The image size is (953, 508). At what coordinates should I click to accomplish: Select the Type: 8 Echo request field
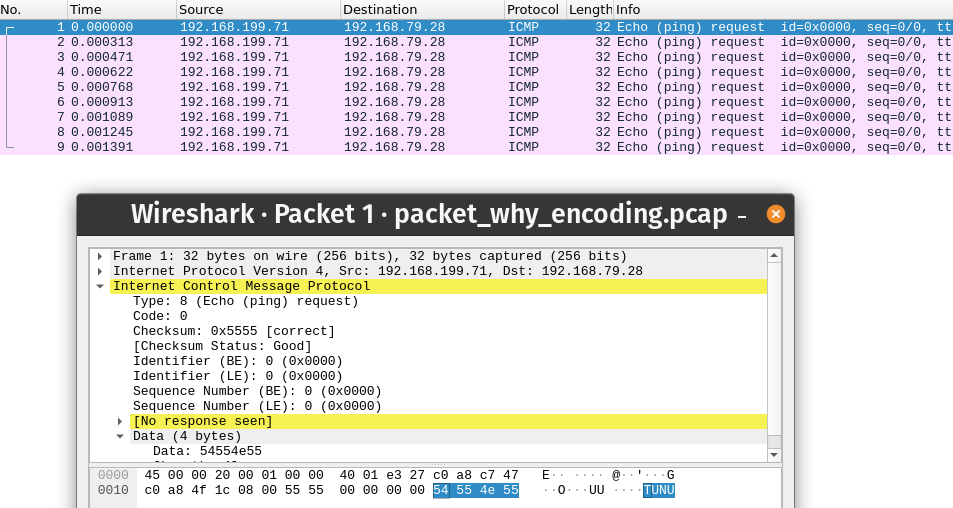(x=246, y=301)
